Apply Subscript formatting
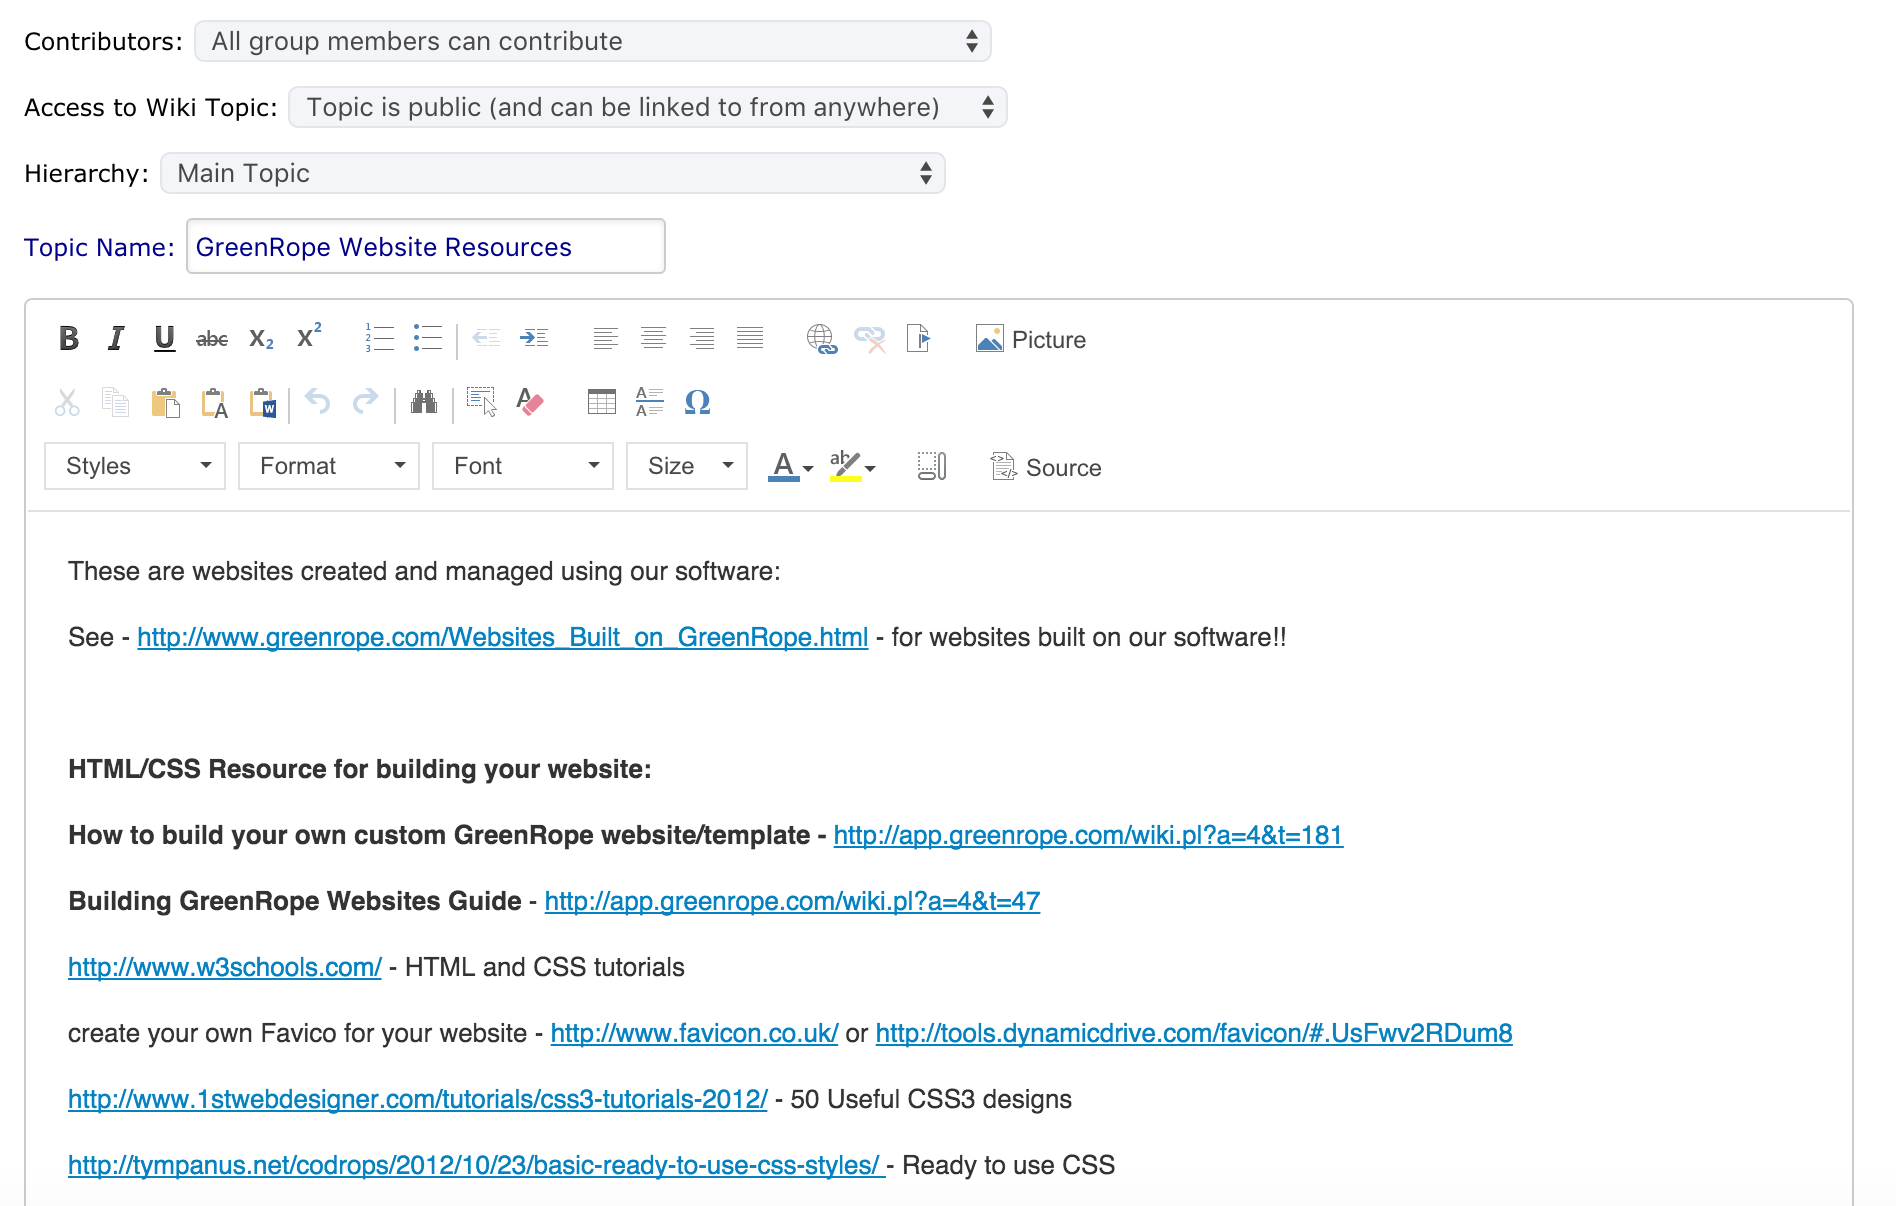Image resolution: width=1896 pixels, height=1206 pixels. coord(261,339)
